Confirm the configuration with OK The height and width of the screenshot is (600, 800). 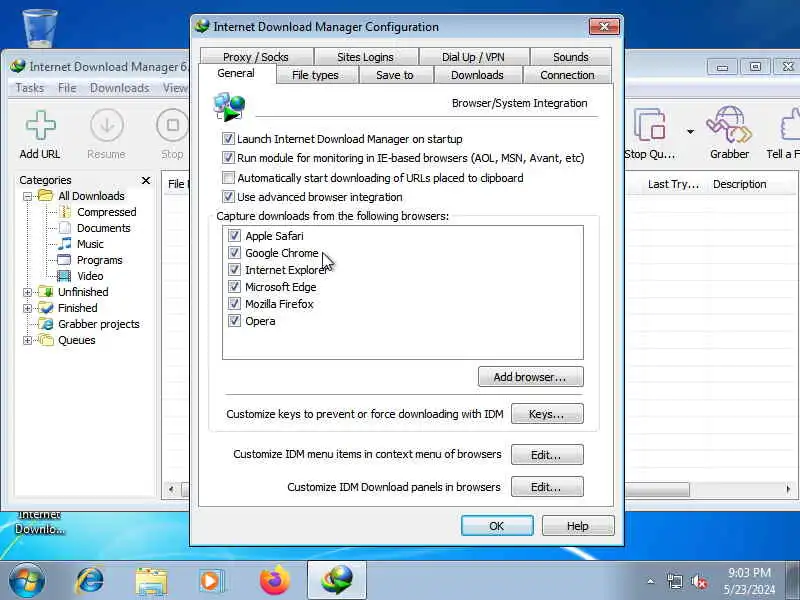497,526
